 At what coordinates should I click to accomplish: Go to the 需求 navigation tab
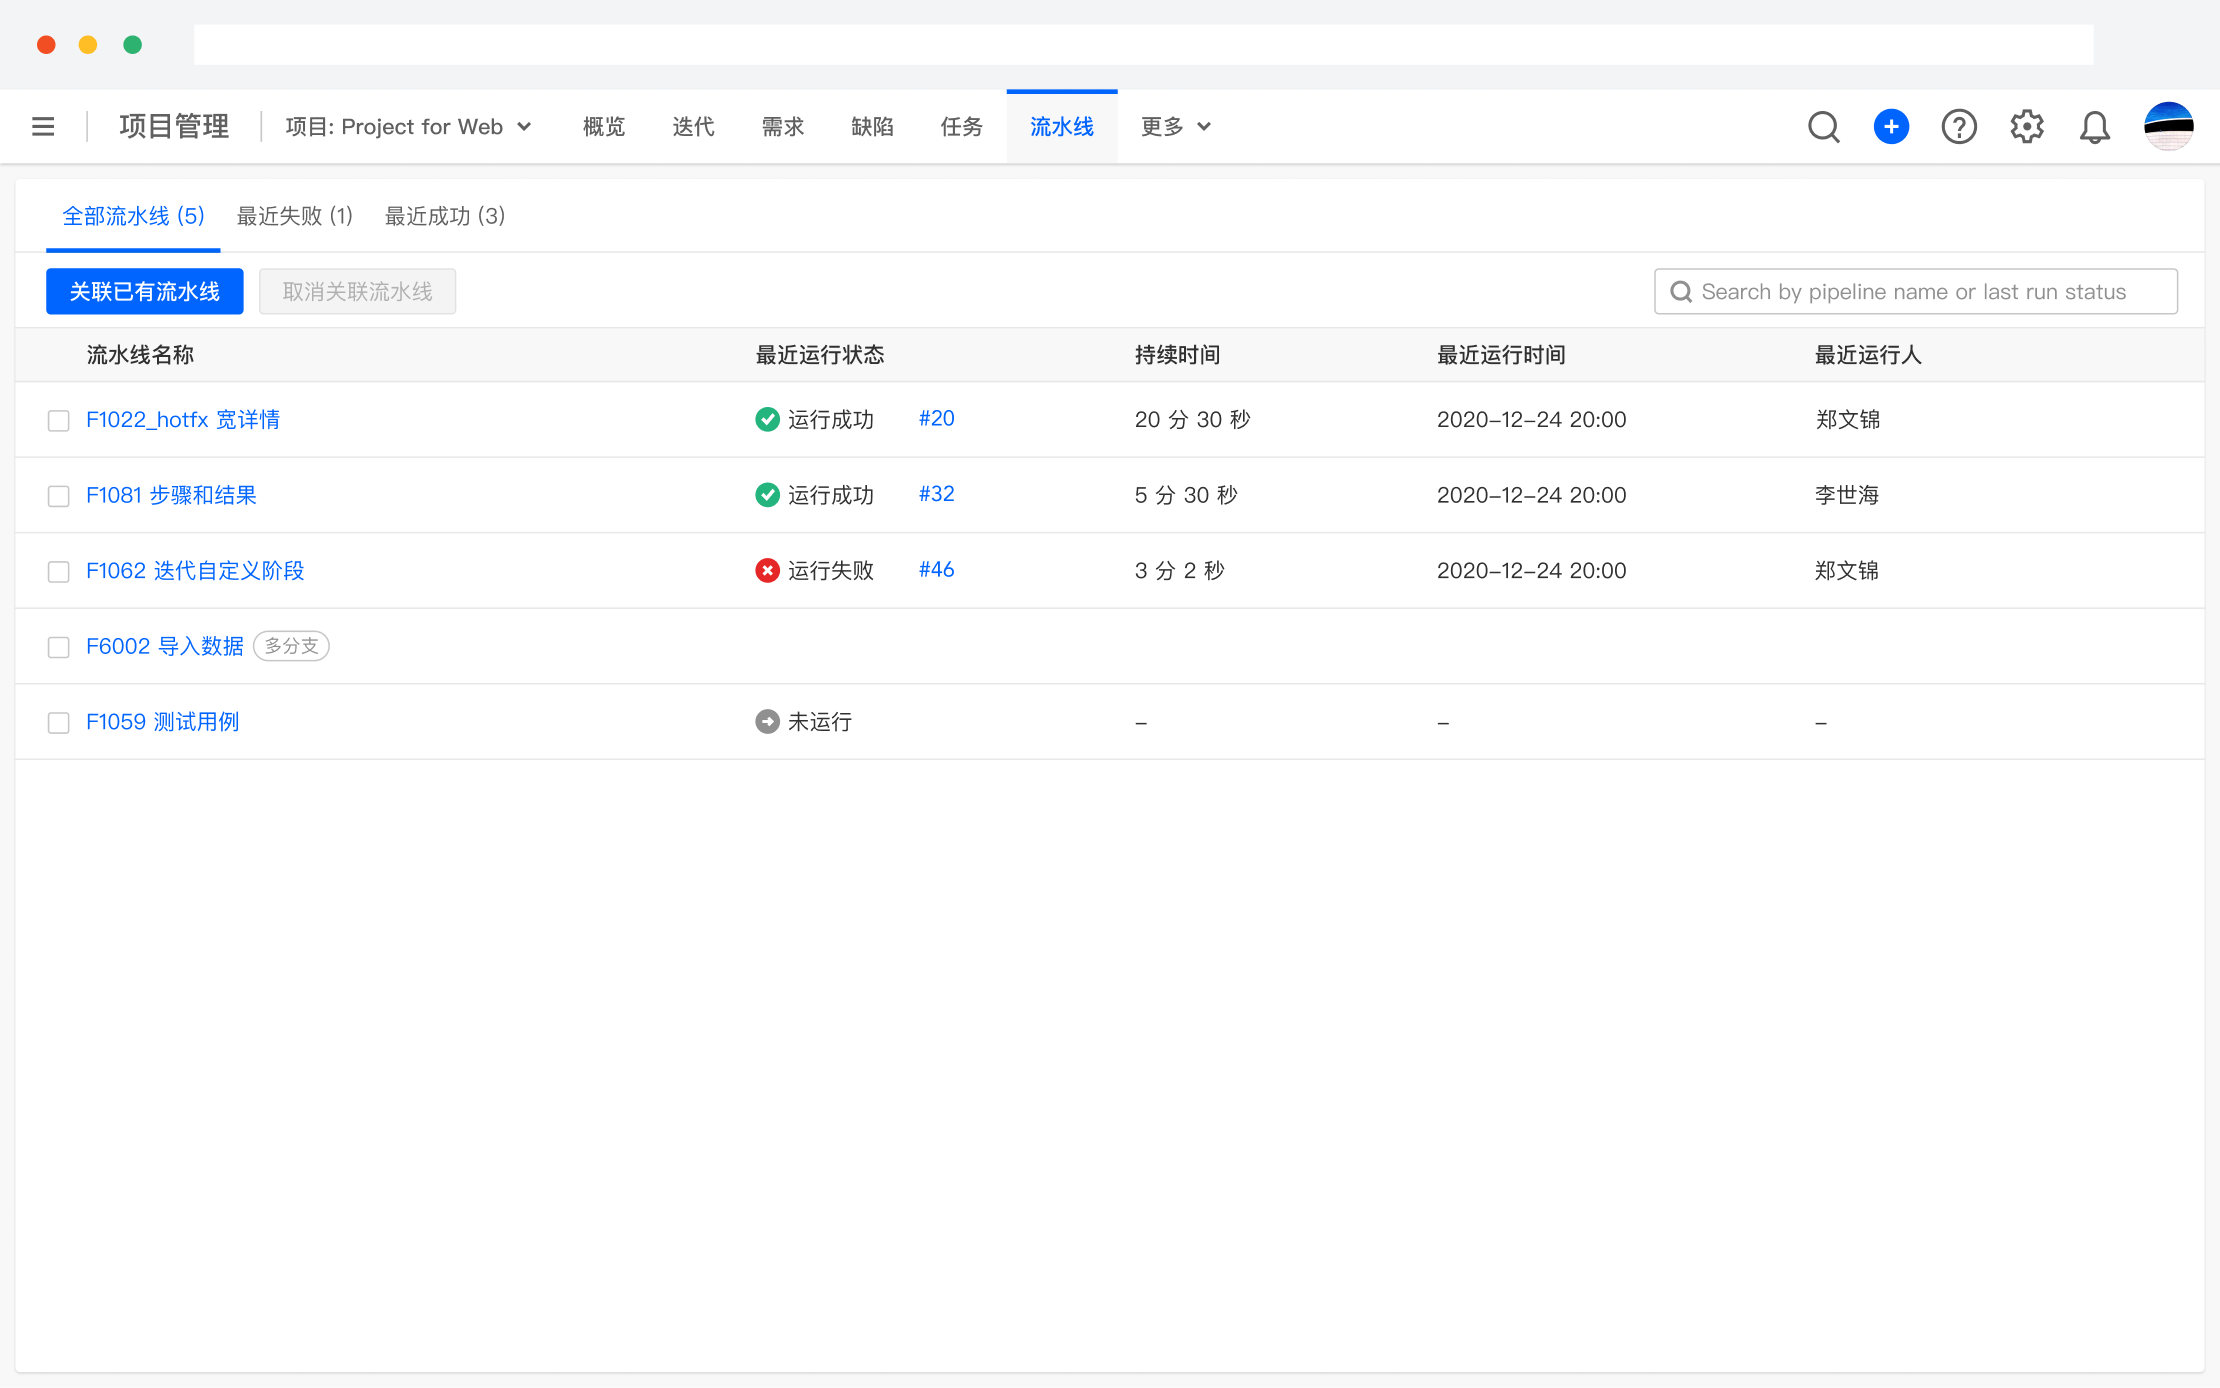782,127
